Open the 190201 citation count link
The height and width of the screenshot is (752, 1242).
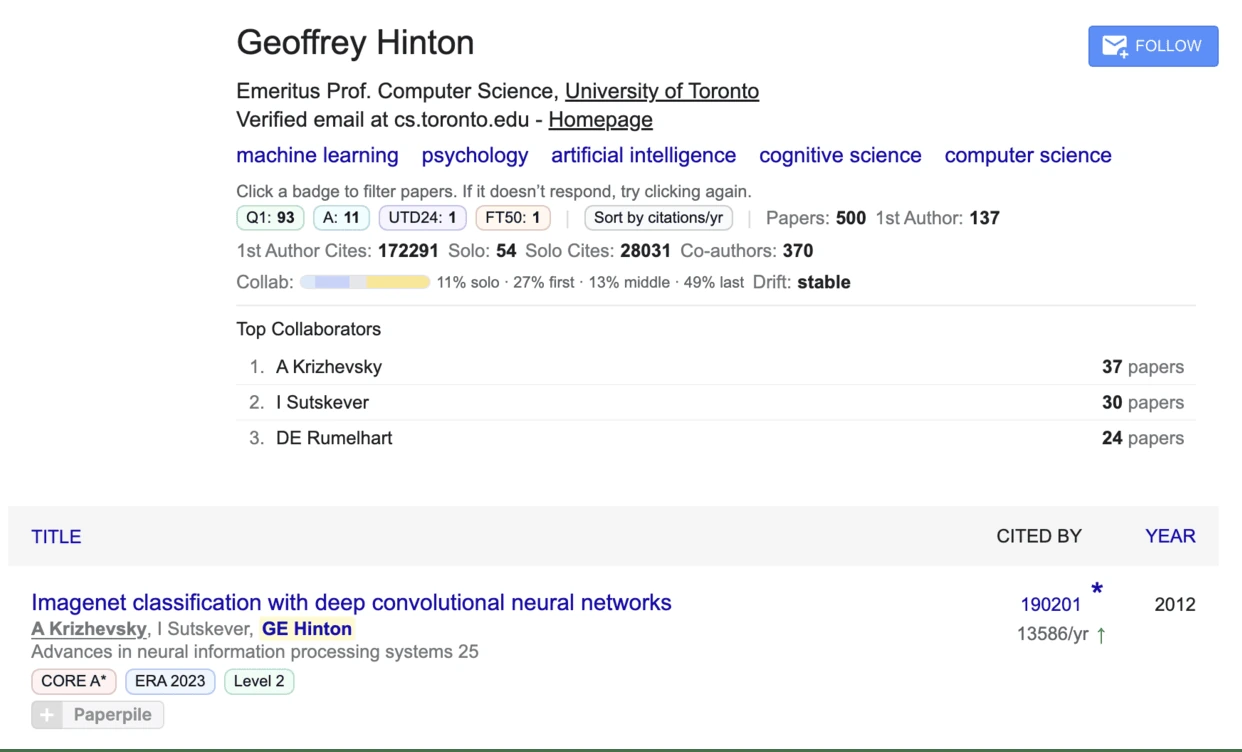point(1050,604)
